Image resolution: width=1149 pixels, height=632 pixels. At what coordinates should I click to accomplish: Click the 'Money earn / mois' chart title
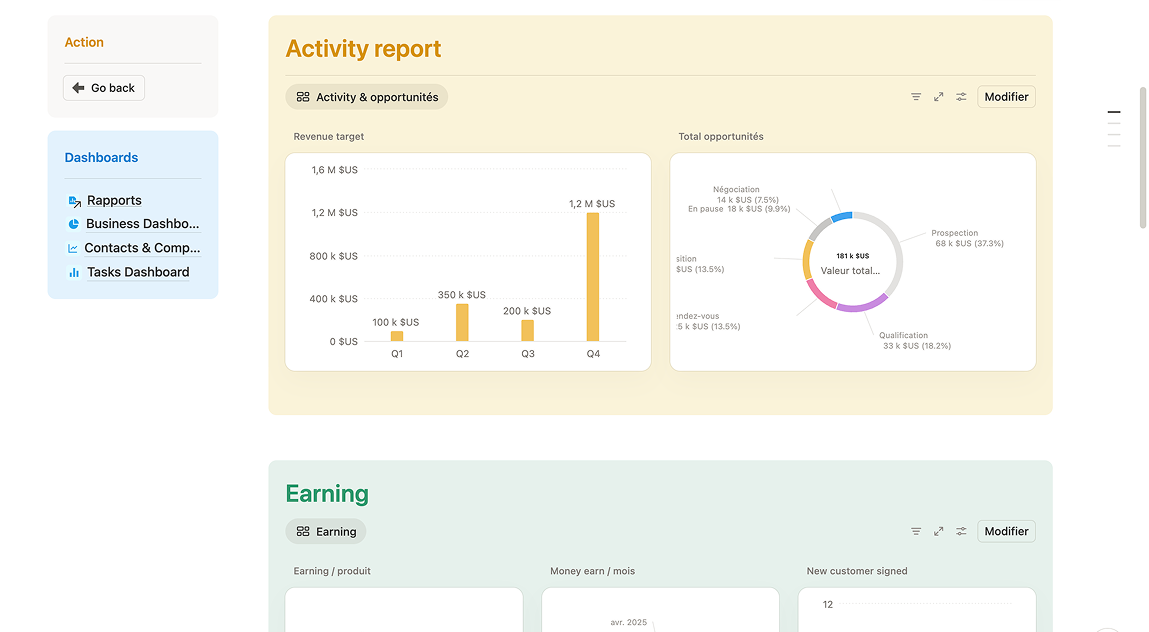tap(593, 571)
